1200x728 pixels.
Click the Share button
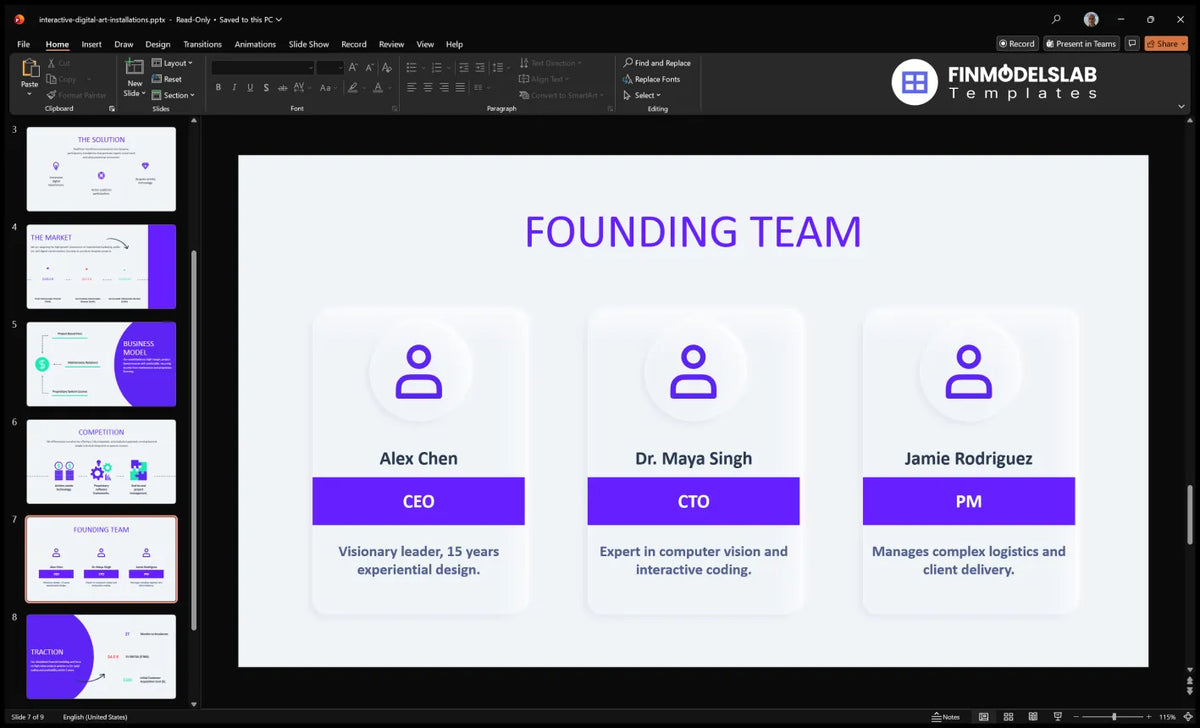(x=1166, y=44)
